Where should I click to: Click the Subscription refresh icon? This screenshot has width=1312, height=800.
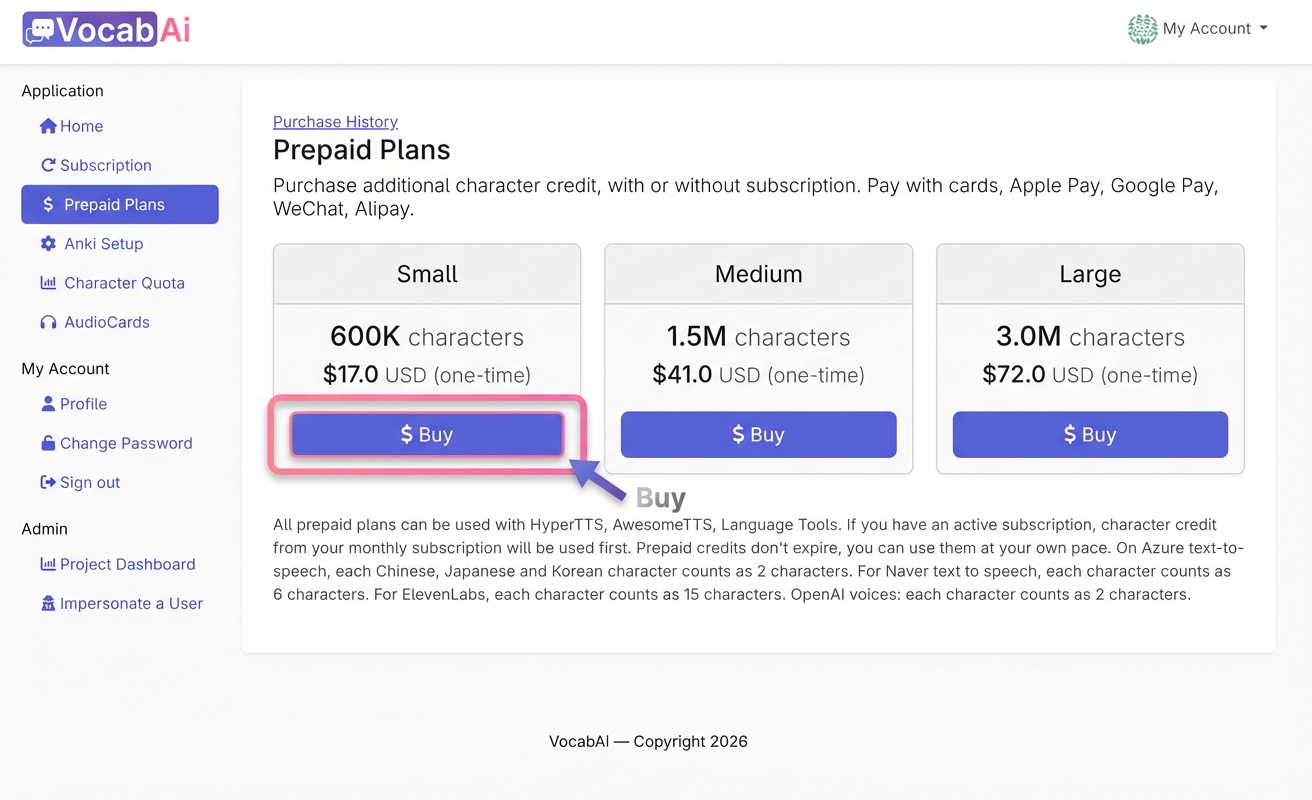pyautogui.click(x=46, y=165)
